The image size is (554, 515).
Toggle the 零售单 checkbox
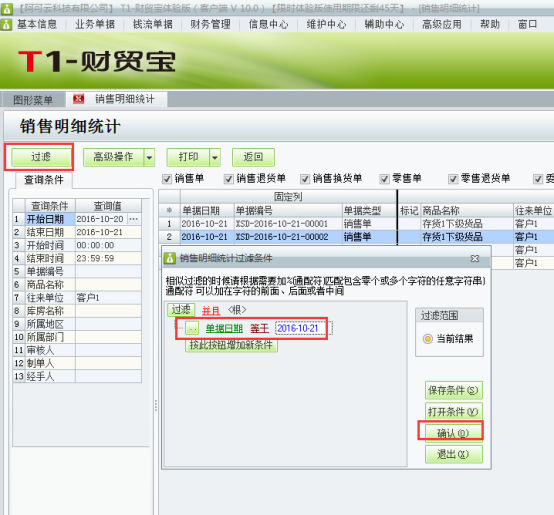click(x=384, y=179)
